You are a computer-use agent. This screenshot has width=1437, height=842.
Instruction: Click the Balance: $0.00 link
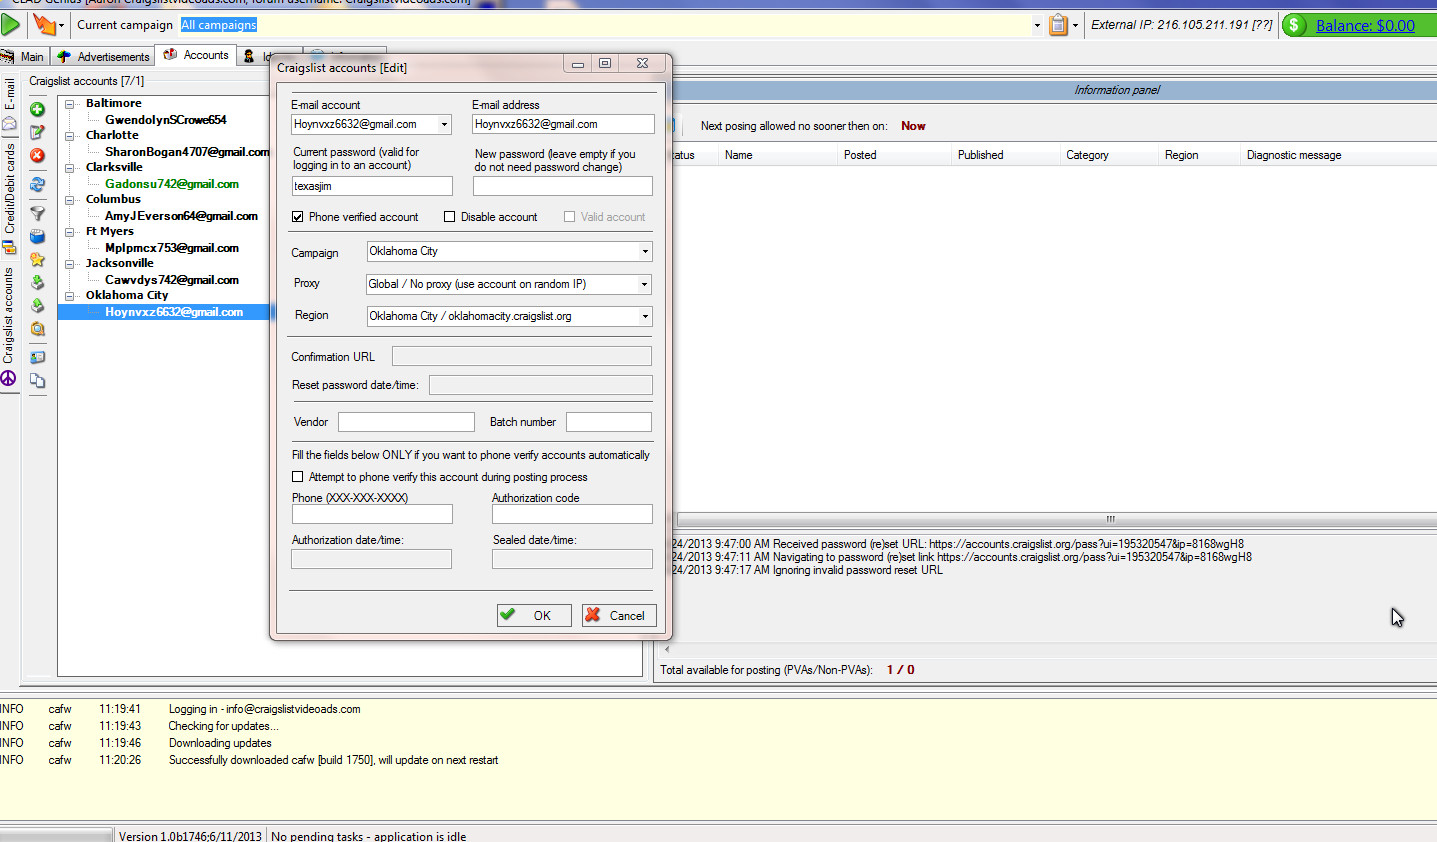coord(1365,25)
